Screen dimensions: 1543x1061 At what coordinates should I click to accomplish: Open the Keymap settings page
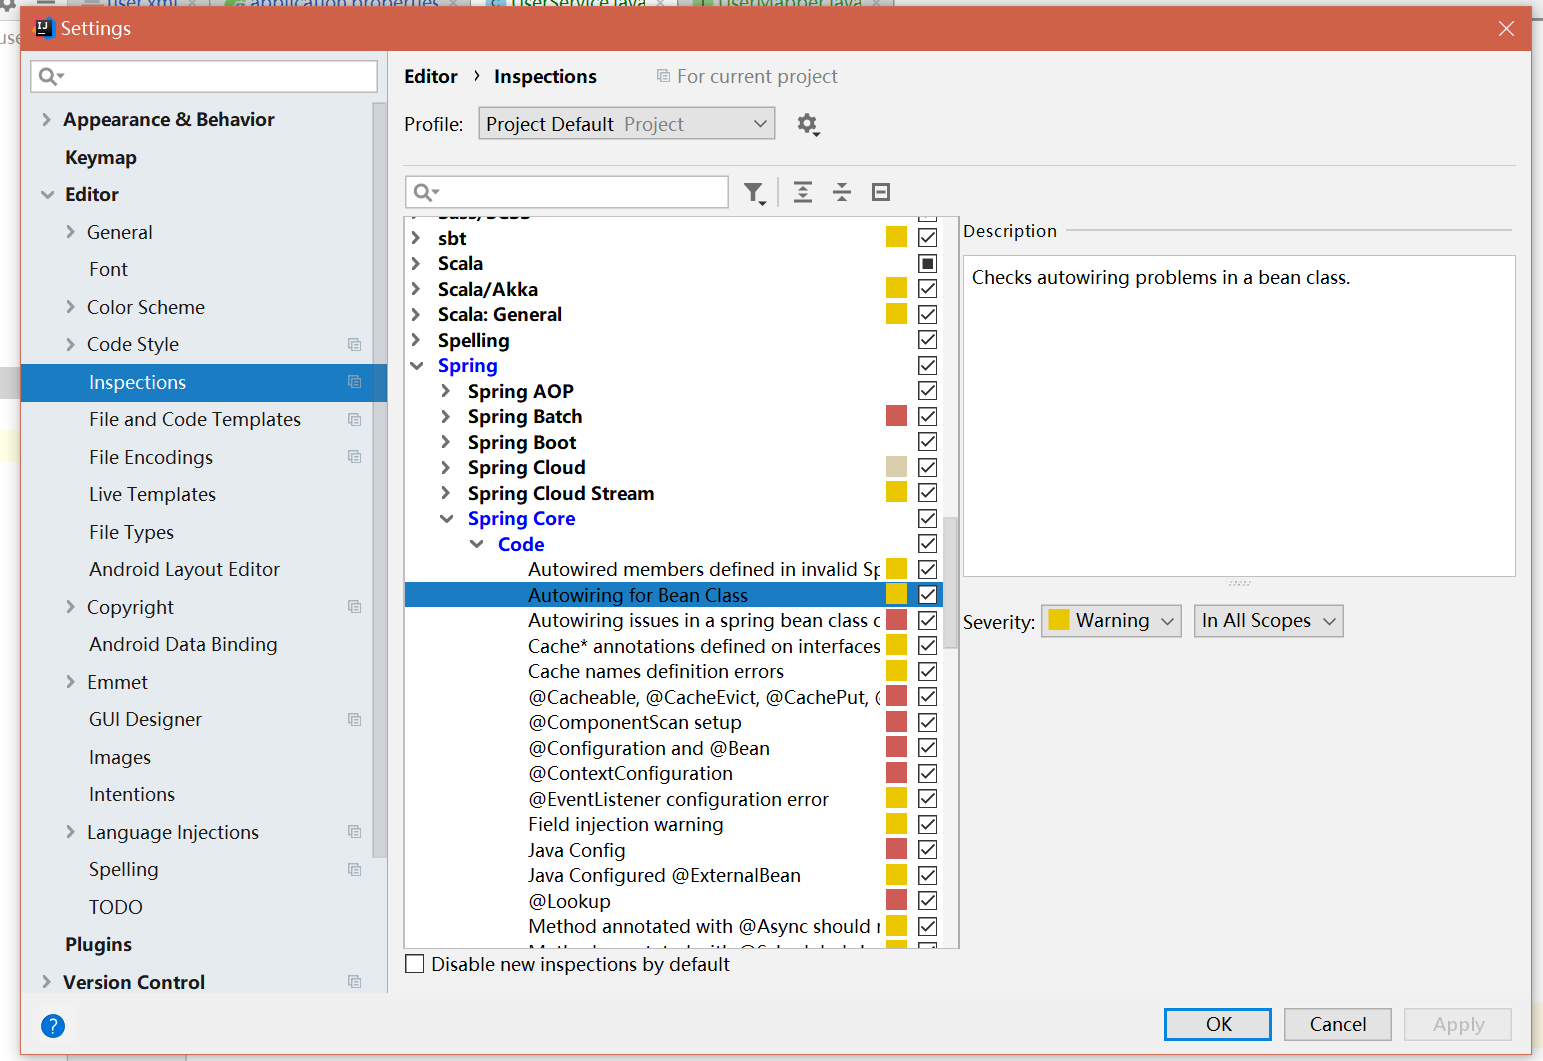(x=101, y=157)
